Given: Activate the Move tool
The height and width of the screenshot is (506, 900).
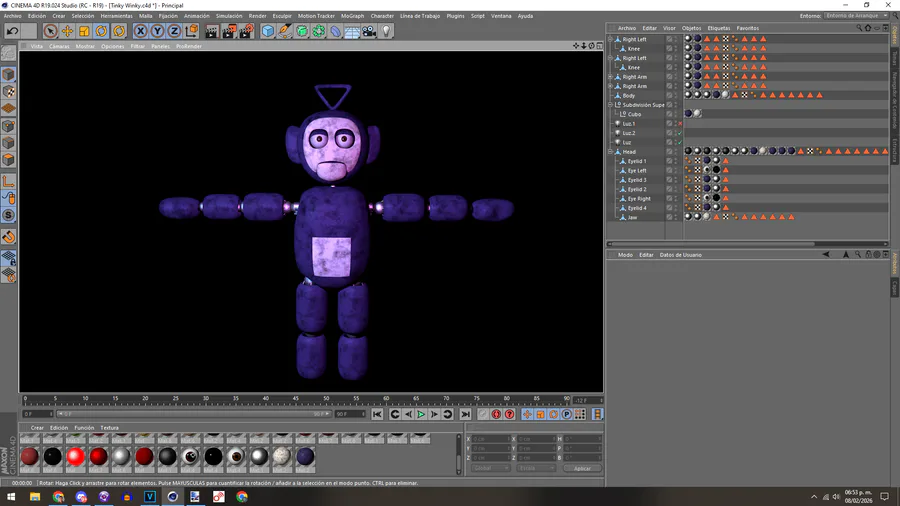Looking at the screenshot, I should [67, 31].
